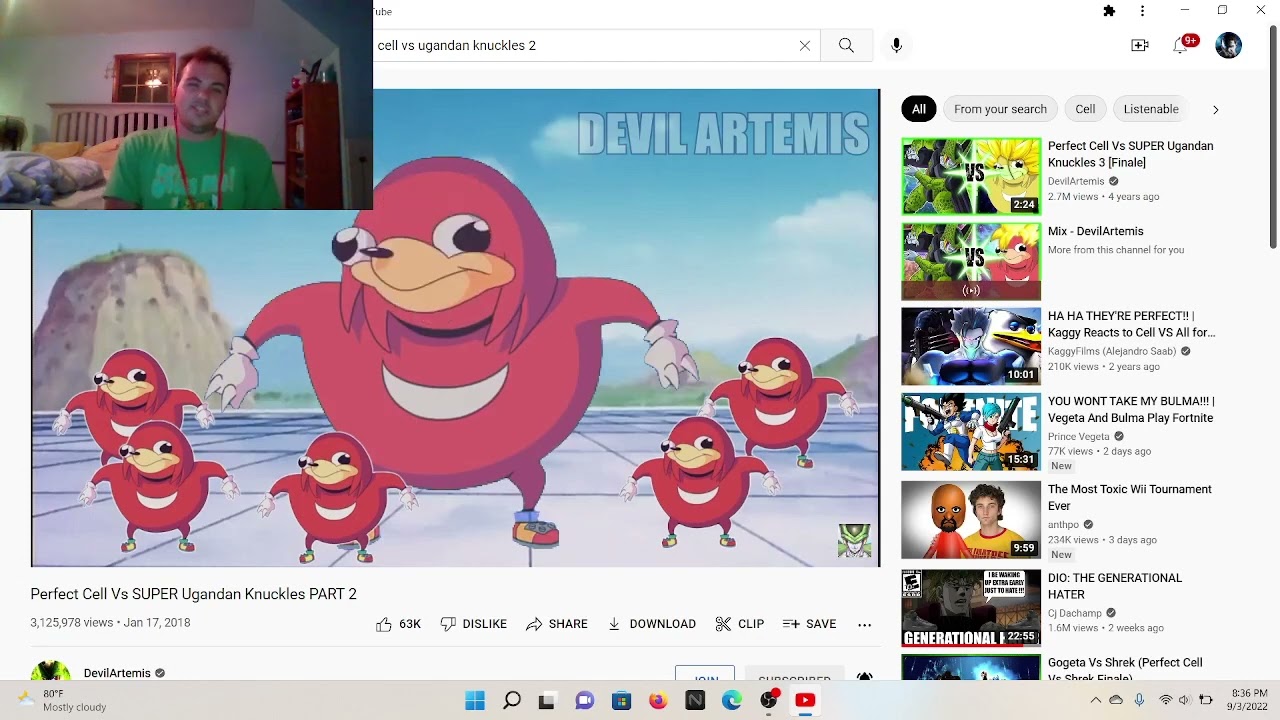Open the DevilArtemis channel name below the video
1280x720 pixels.
[117, 673]
